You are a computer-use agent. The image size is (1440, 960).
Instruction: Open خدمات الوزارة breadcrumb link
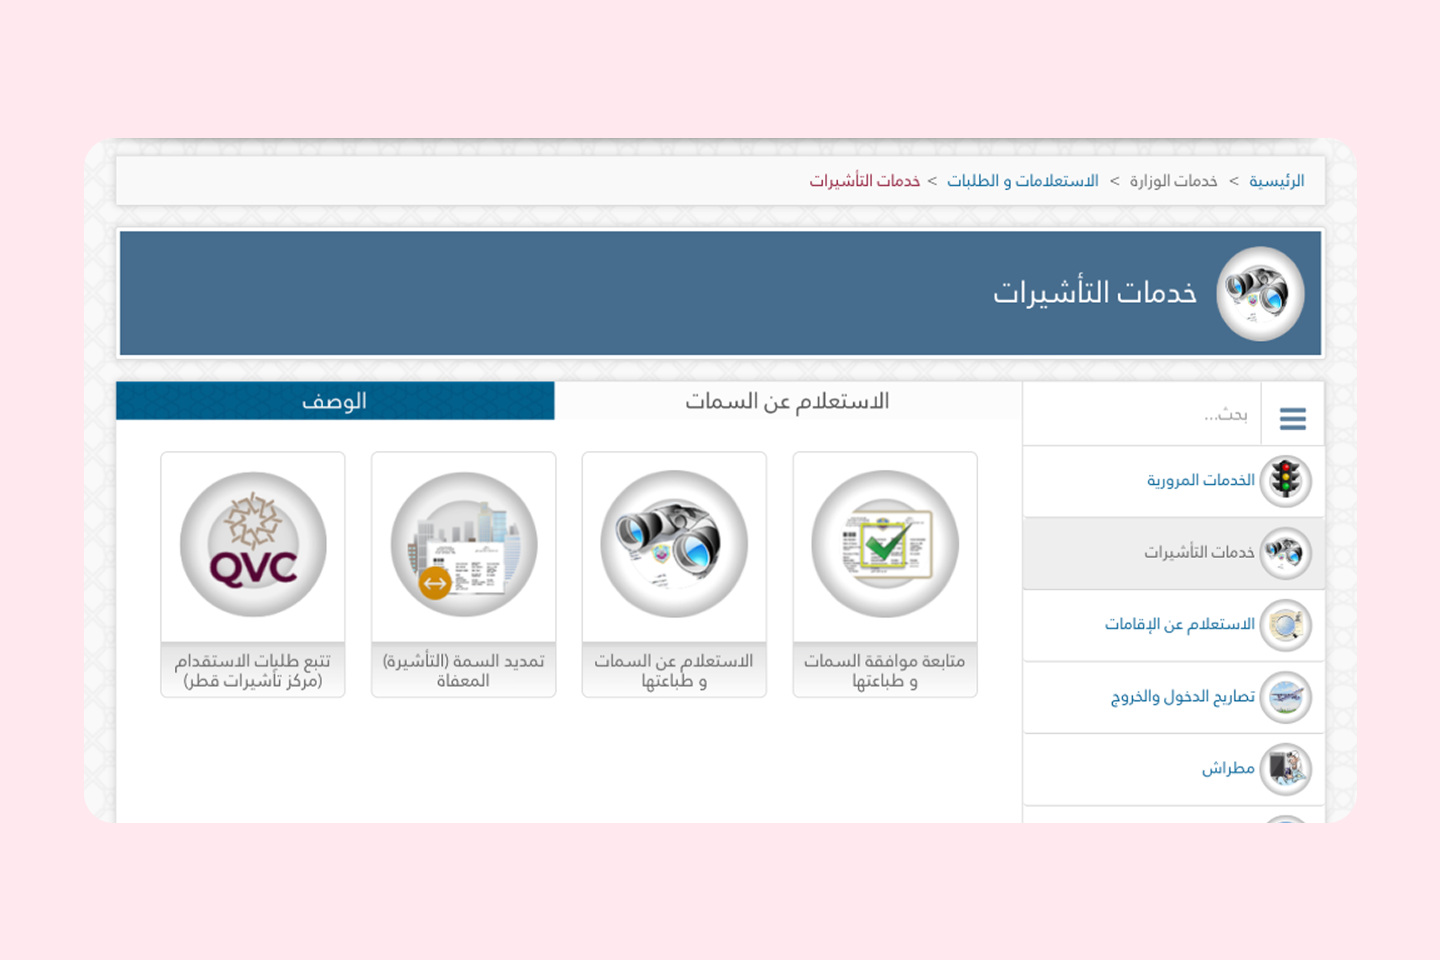[1174, 181]
